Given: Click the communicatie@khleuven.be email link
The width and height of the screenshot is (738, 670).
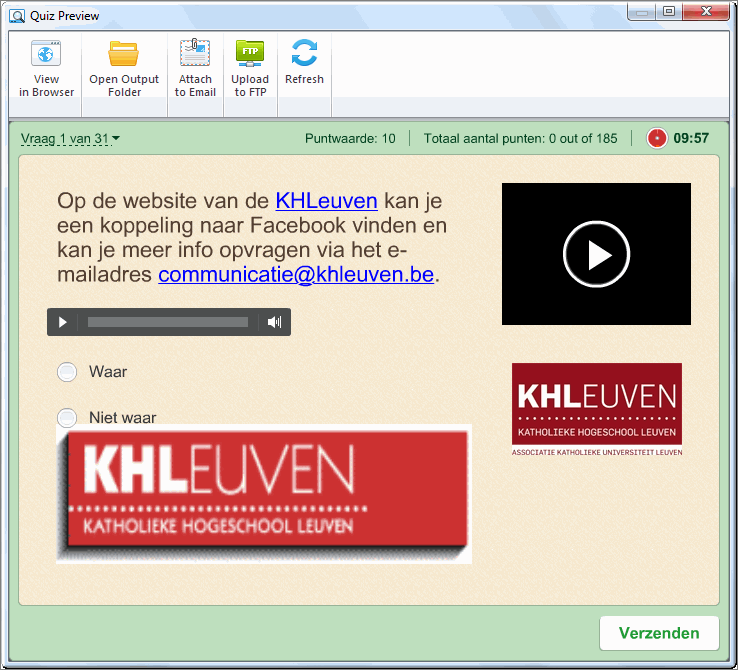Looking at the screenshot, I should click(x=296, y=274).
